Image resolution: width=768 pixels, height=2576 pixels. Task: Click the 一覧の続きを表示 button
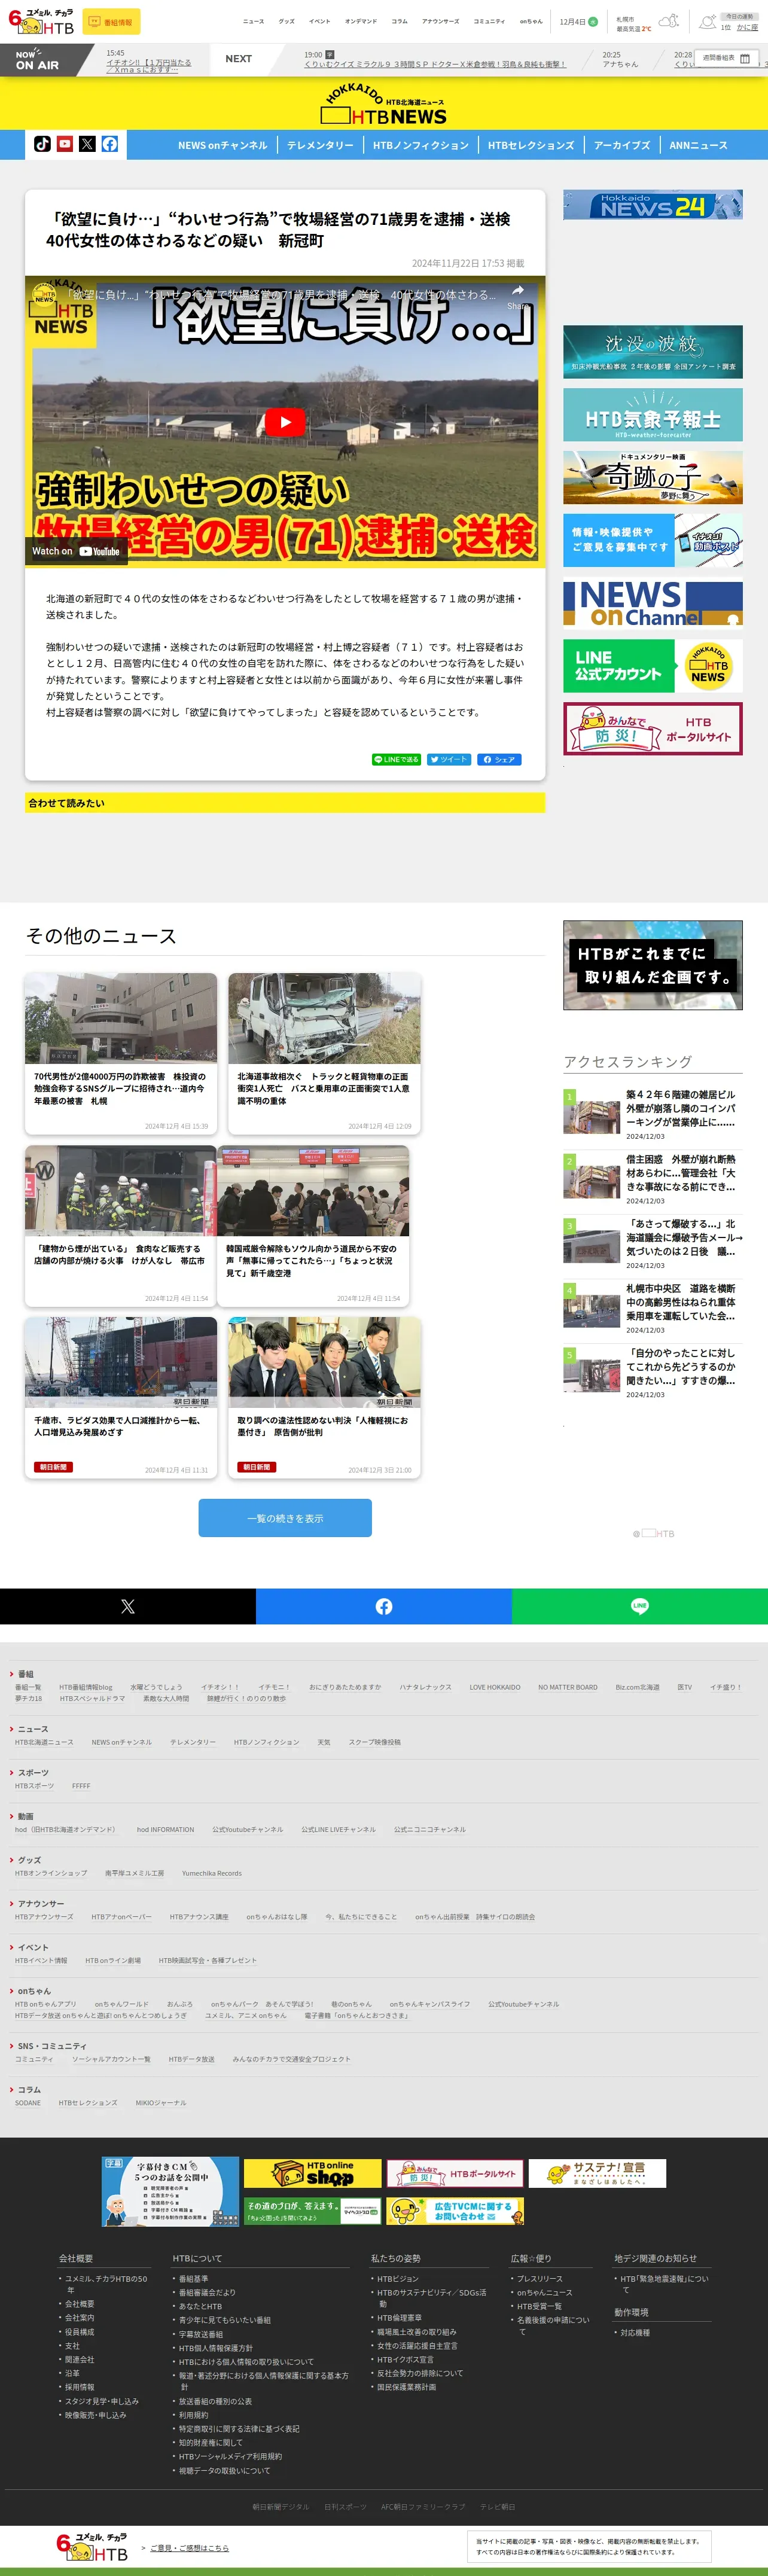(285, 1518)
